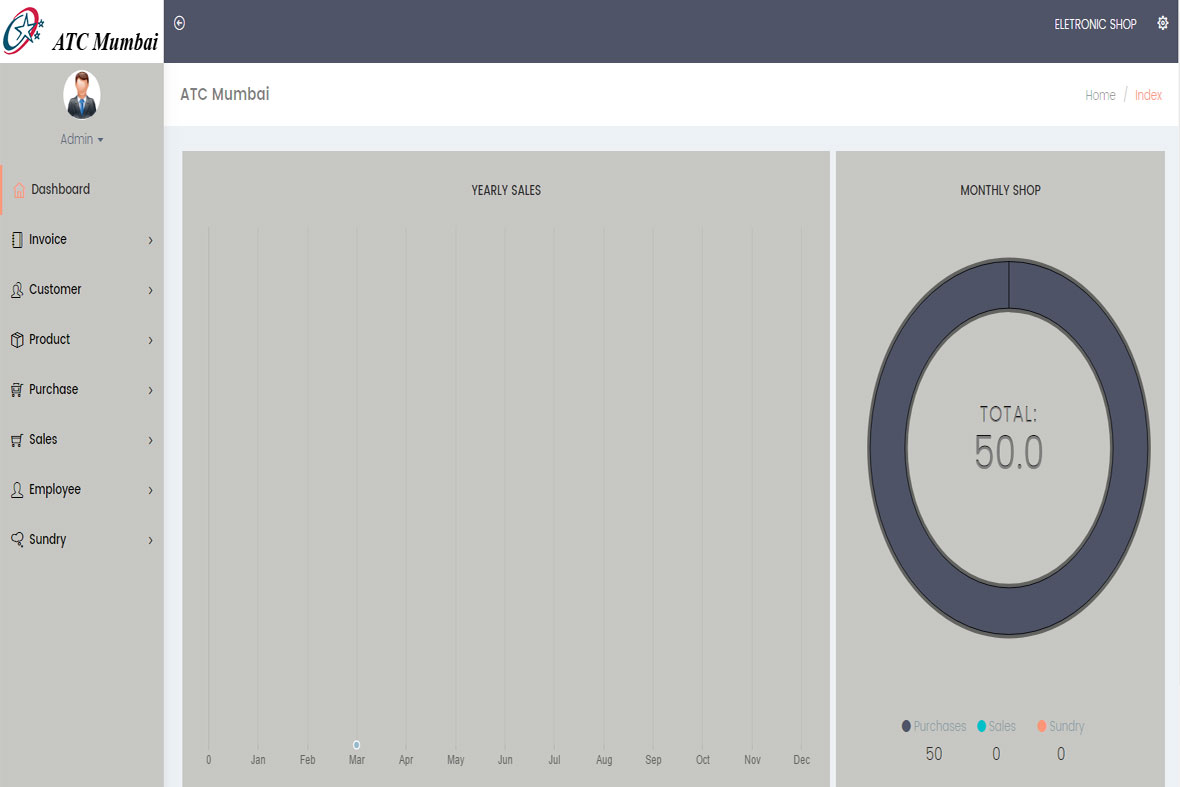Click the Dashboard home icon
The height and width of the screenshot is (787, 1180).
pos(19,190)
